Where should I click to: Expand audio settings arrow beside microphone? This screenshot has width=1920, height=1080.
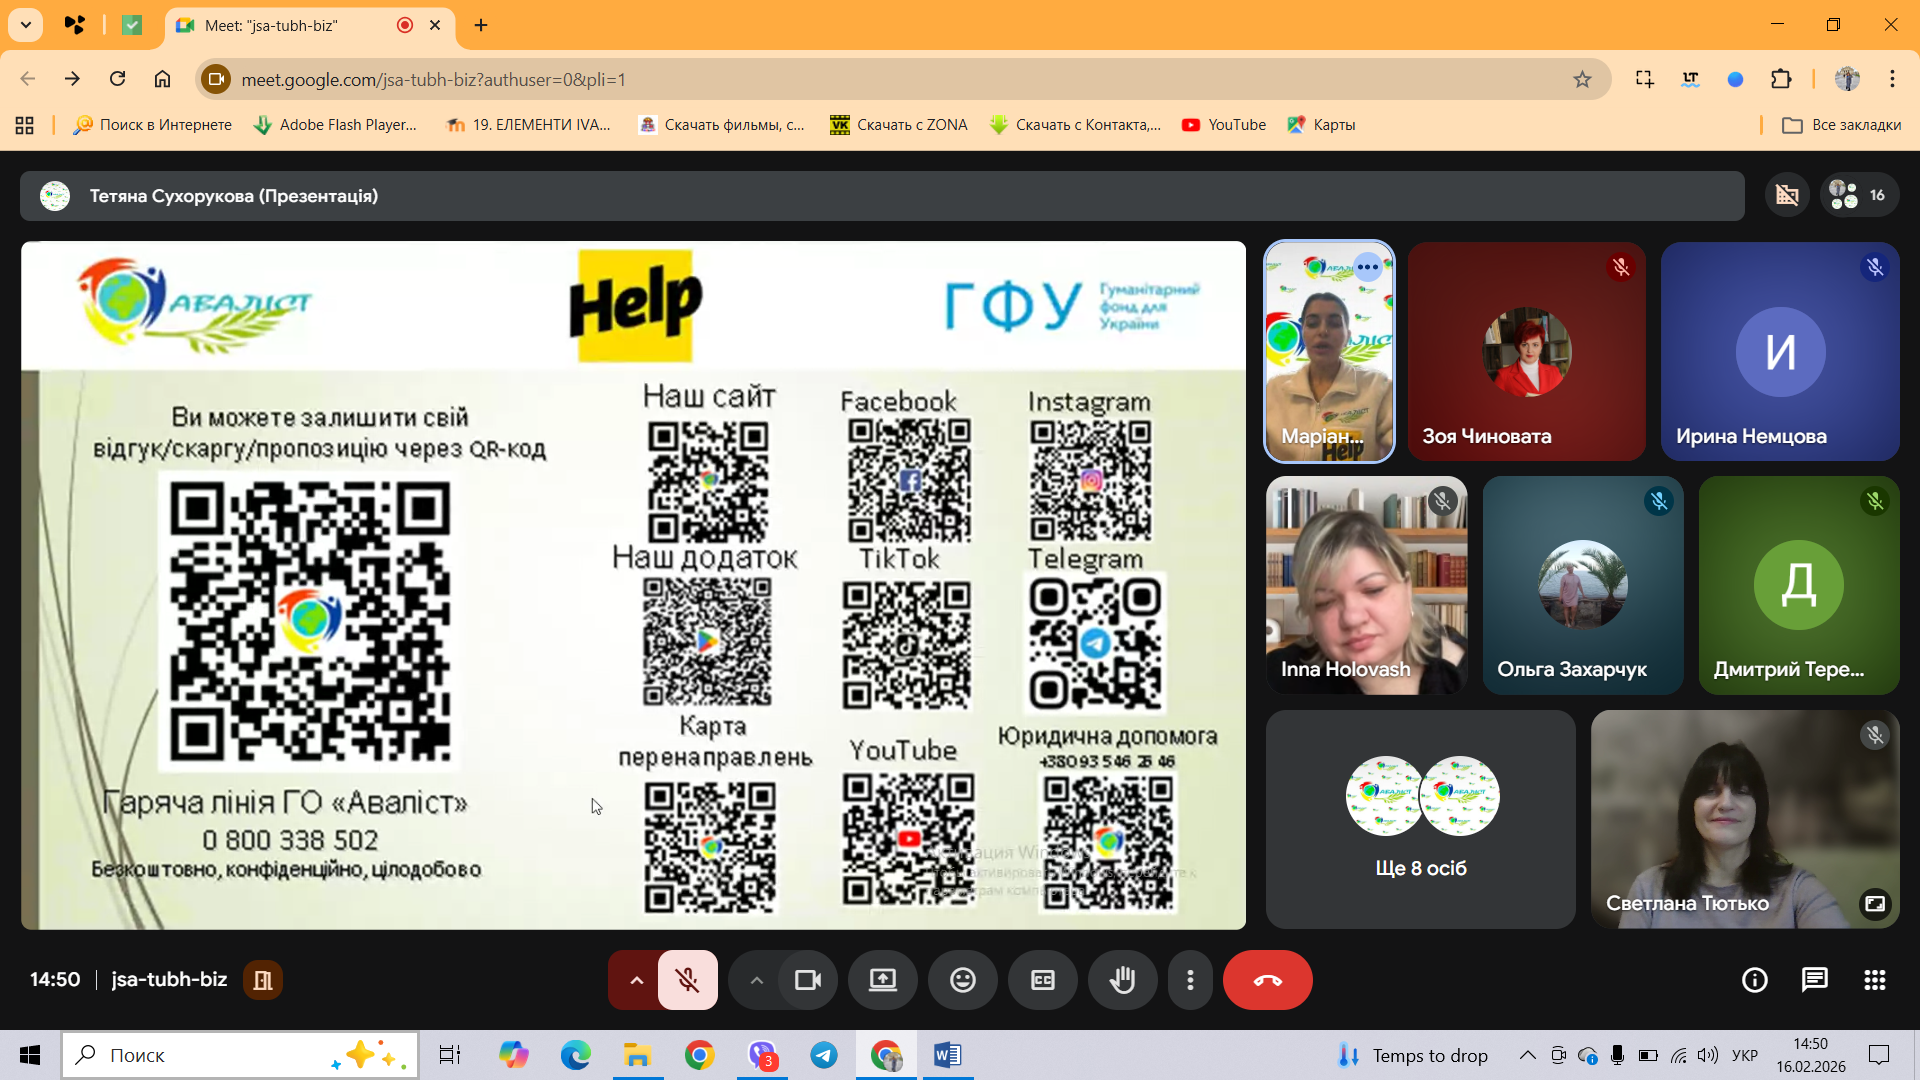pos(636,980)
